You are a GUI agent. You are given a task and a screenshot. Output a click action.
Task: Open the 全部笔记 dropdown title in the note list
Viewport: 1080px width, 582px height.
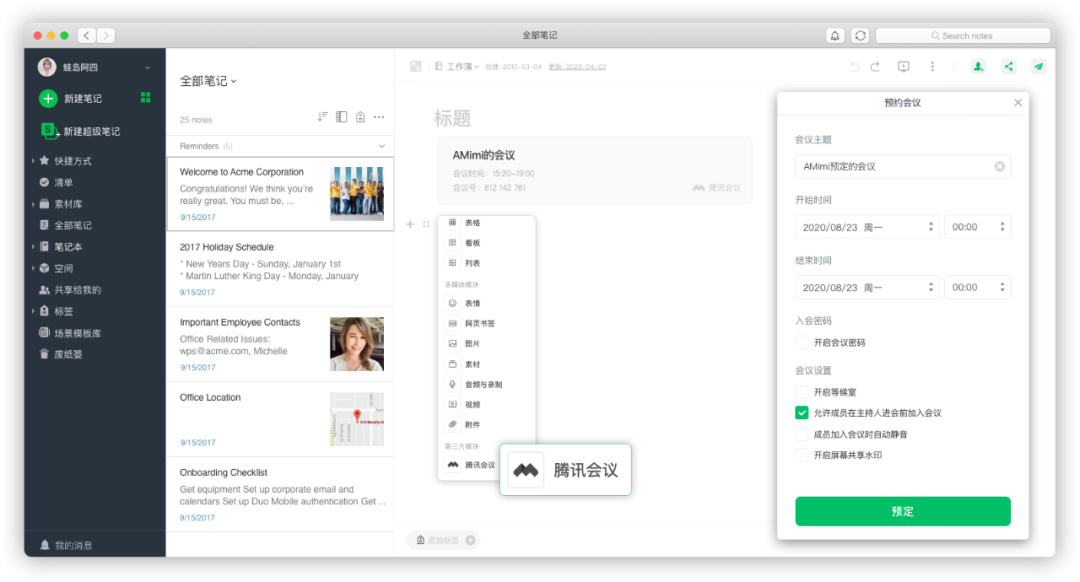click(208, 81)
